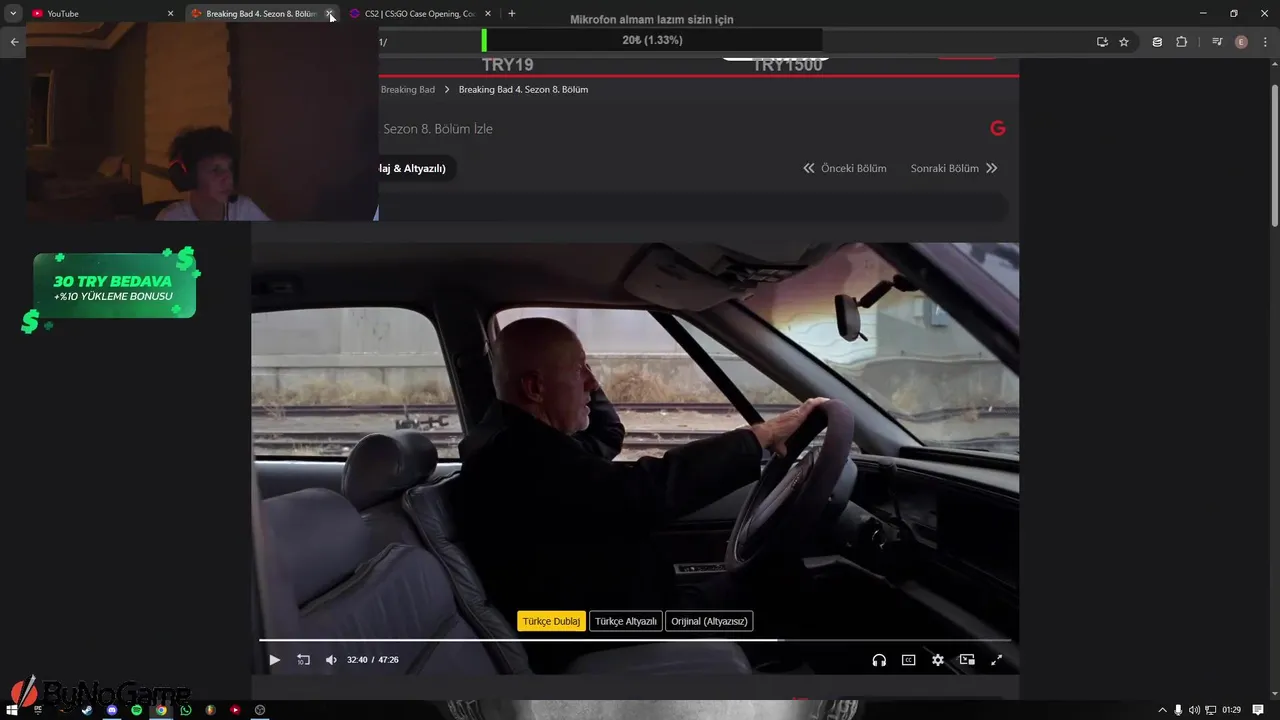Open the media controls music icon
1280x720 pixels.
click(x=1217, y=42)
